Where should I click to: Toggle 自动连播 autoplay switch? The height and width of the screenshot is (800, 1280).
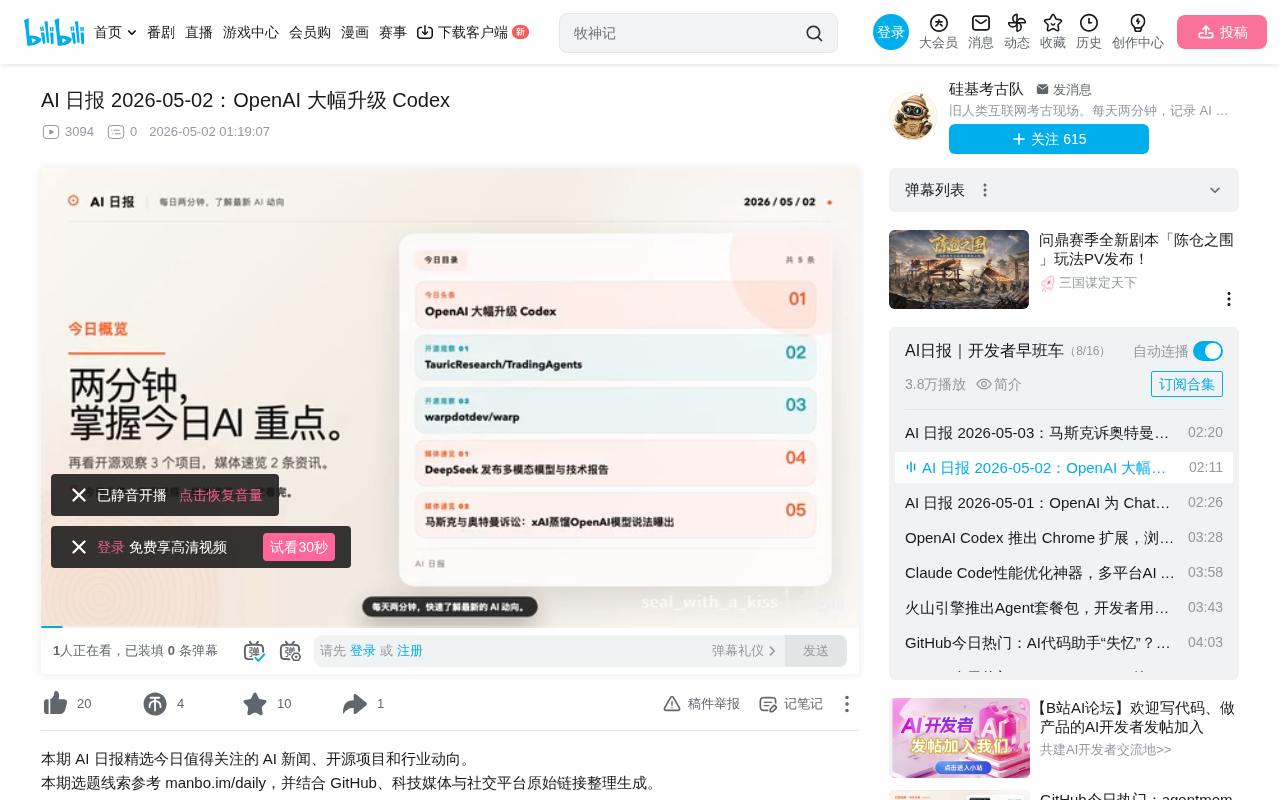point(1208,351)
